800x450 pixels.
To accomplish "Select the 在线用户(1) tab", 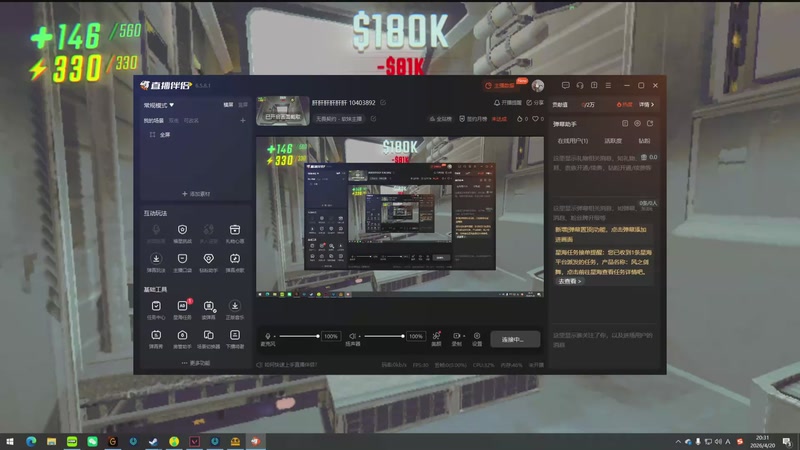I will tap(572, 141).
